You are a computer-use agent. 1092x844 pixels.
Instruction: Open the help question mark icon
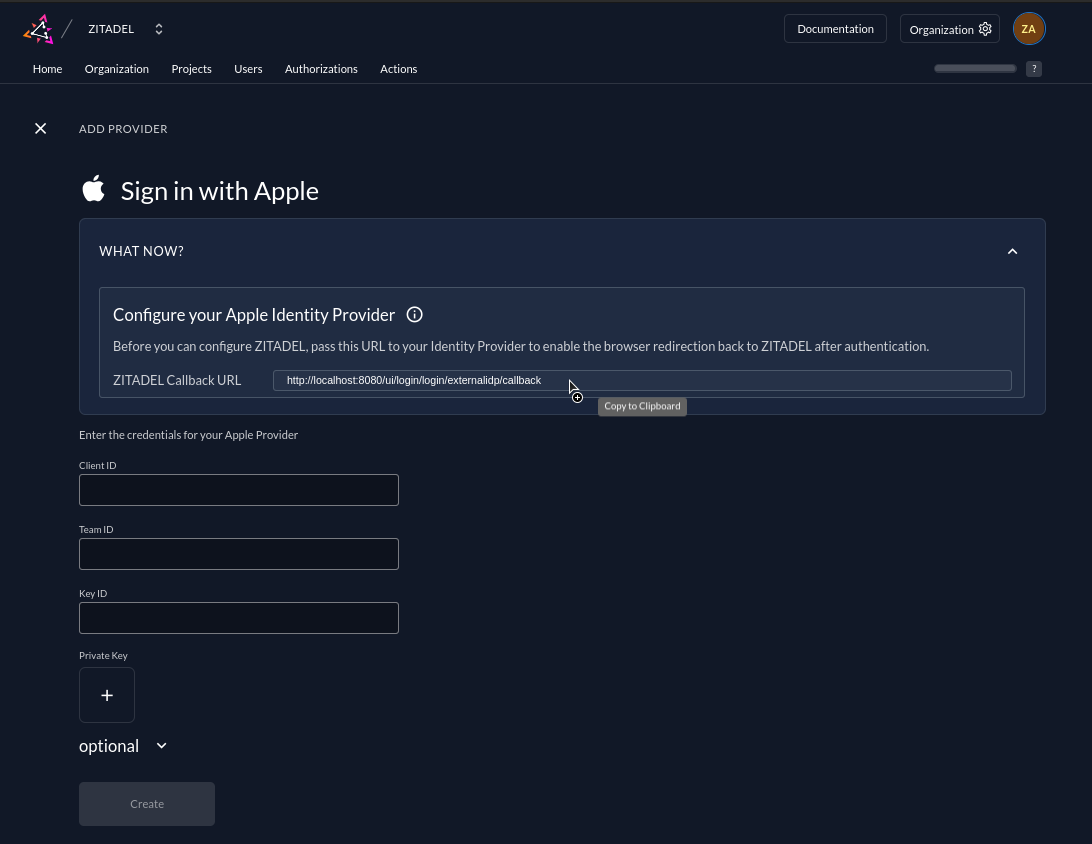pyautogui.click(x=1034, y=68)
